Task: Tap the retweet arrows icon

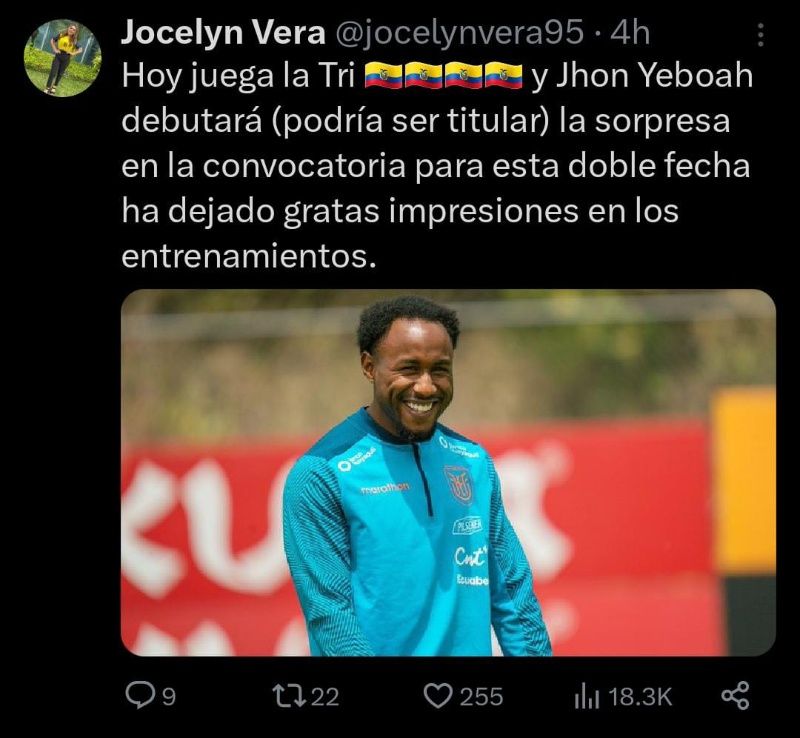Action: (x=289, y=696)
